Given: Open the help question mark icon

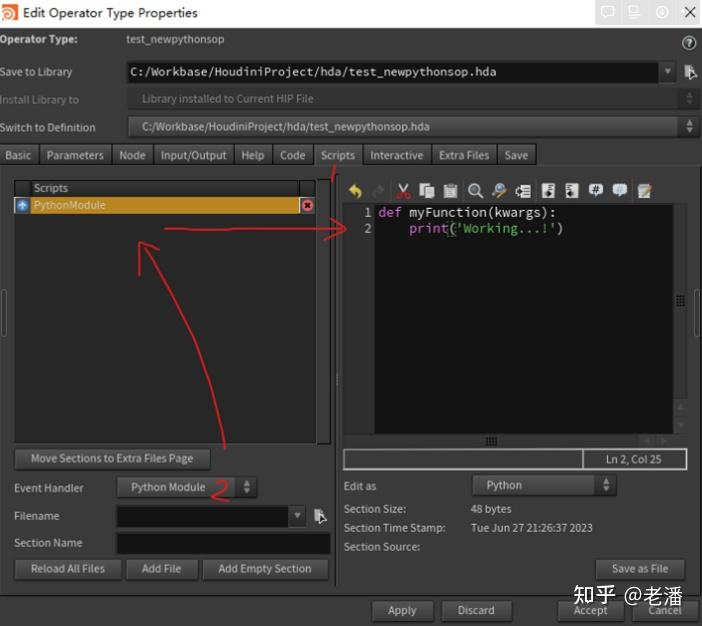Looking at the screenshot, I should 689,43.
